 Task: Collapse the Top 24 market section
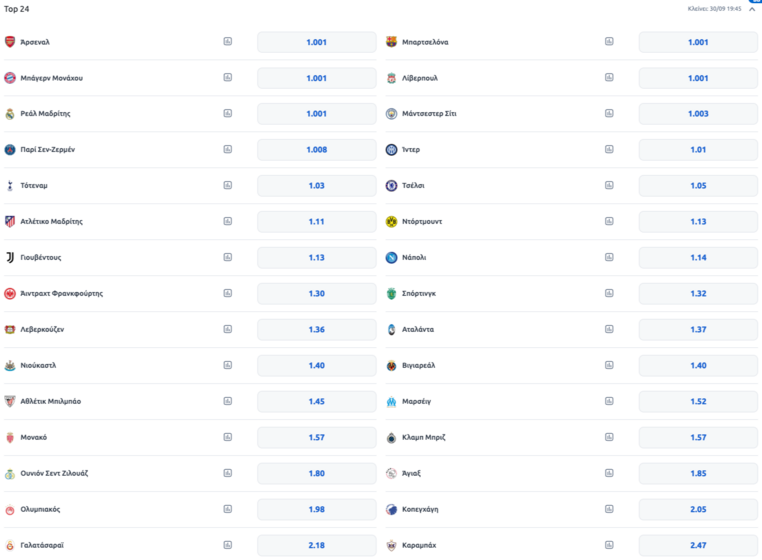pos(752,9)
